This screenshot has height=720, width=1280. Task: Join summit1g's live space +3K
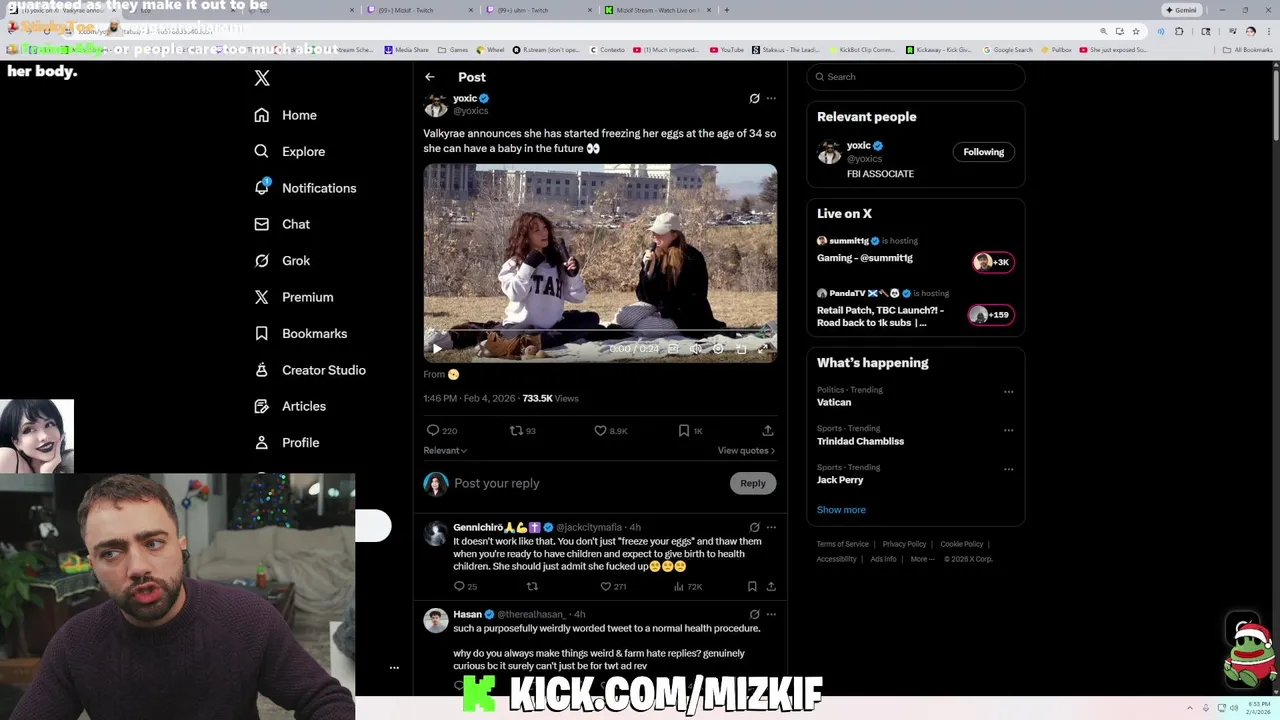[993, 262]
